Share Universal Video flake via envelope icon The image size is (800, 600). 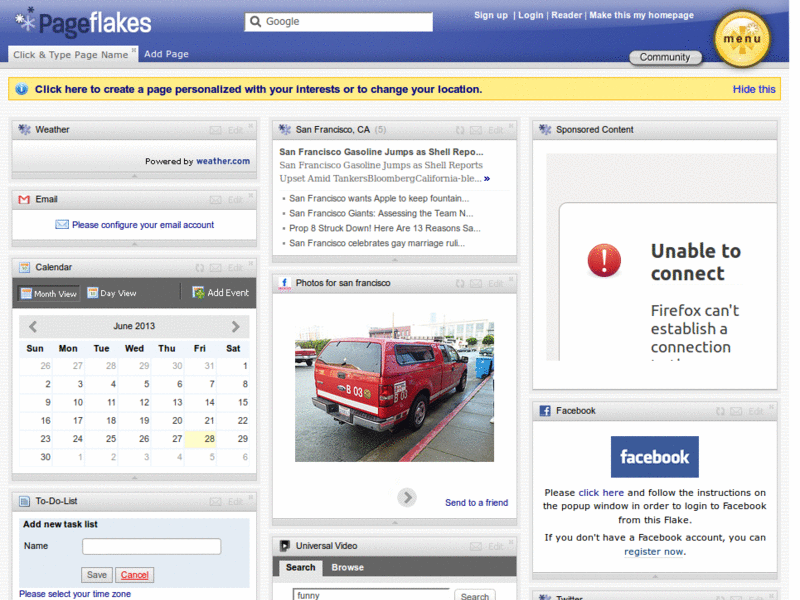pyautogui.click(x=476, y=546)
